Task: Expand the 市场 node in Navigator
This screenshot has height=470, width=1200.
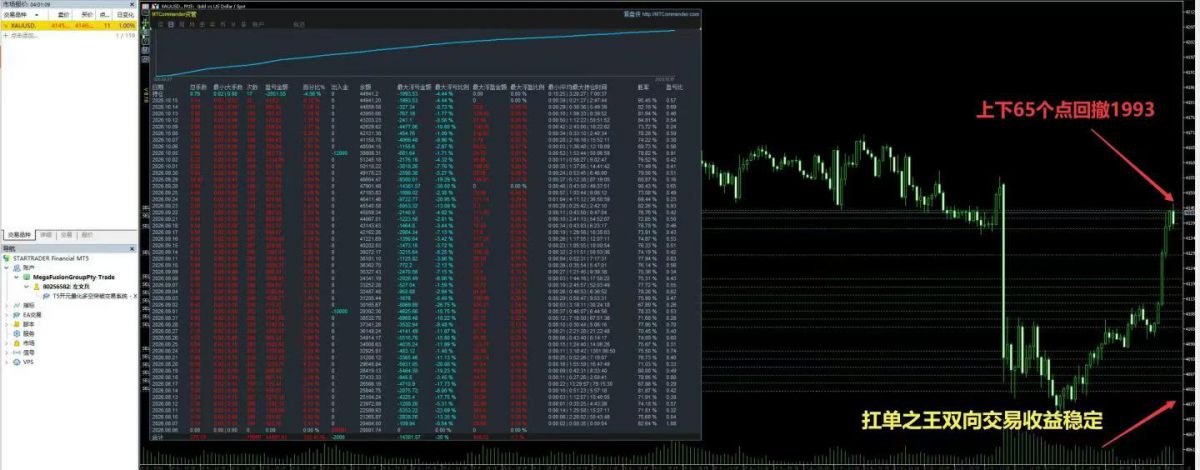Action: coord(7,343)
